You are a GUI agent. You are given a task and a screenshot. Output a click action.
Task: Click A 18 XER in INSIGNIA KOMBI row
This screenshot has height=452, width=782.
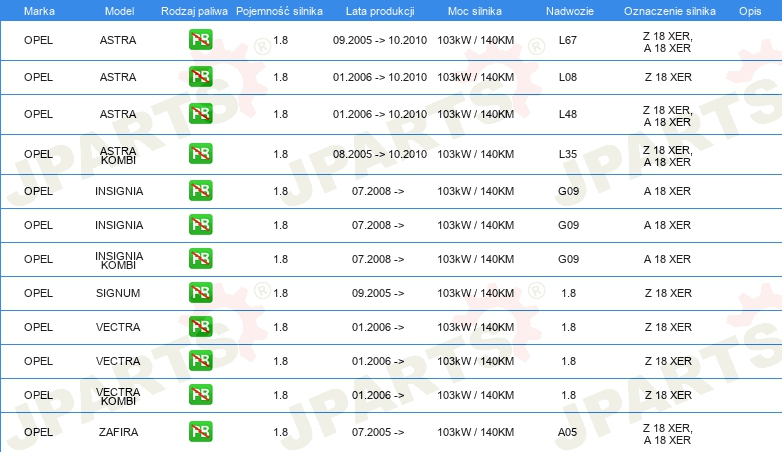tap(667, 259)
